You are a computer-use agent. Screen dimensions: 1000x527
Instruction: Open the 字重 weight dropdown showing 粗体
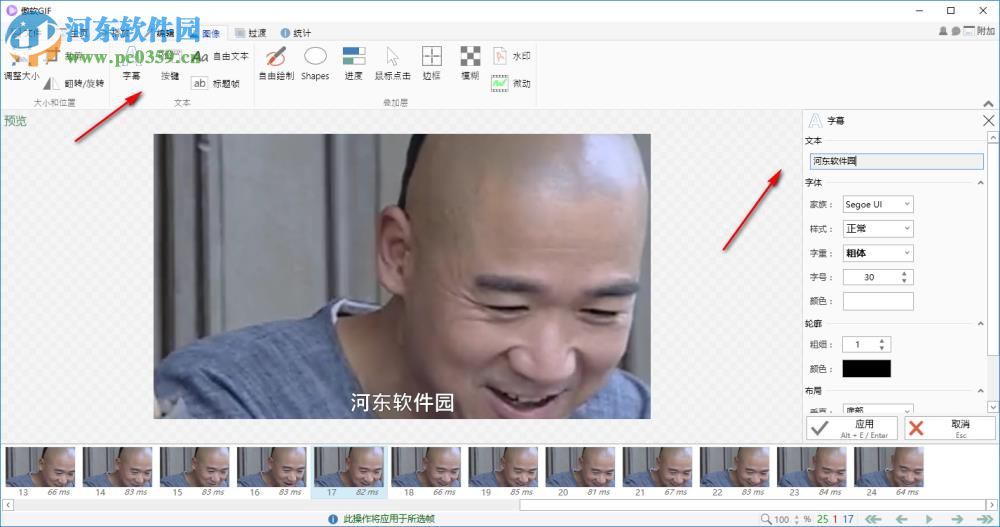pos(878,253)
